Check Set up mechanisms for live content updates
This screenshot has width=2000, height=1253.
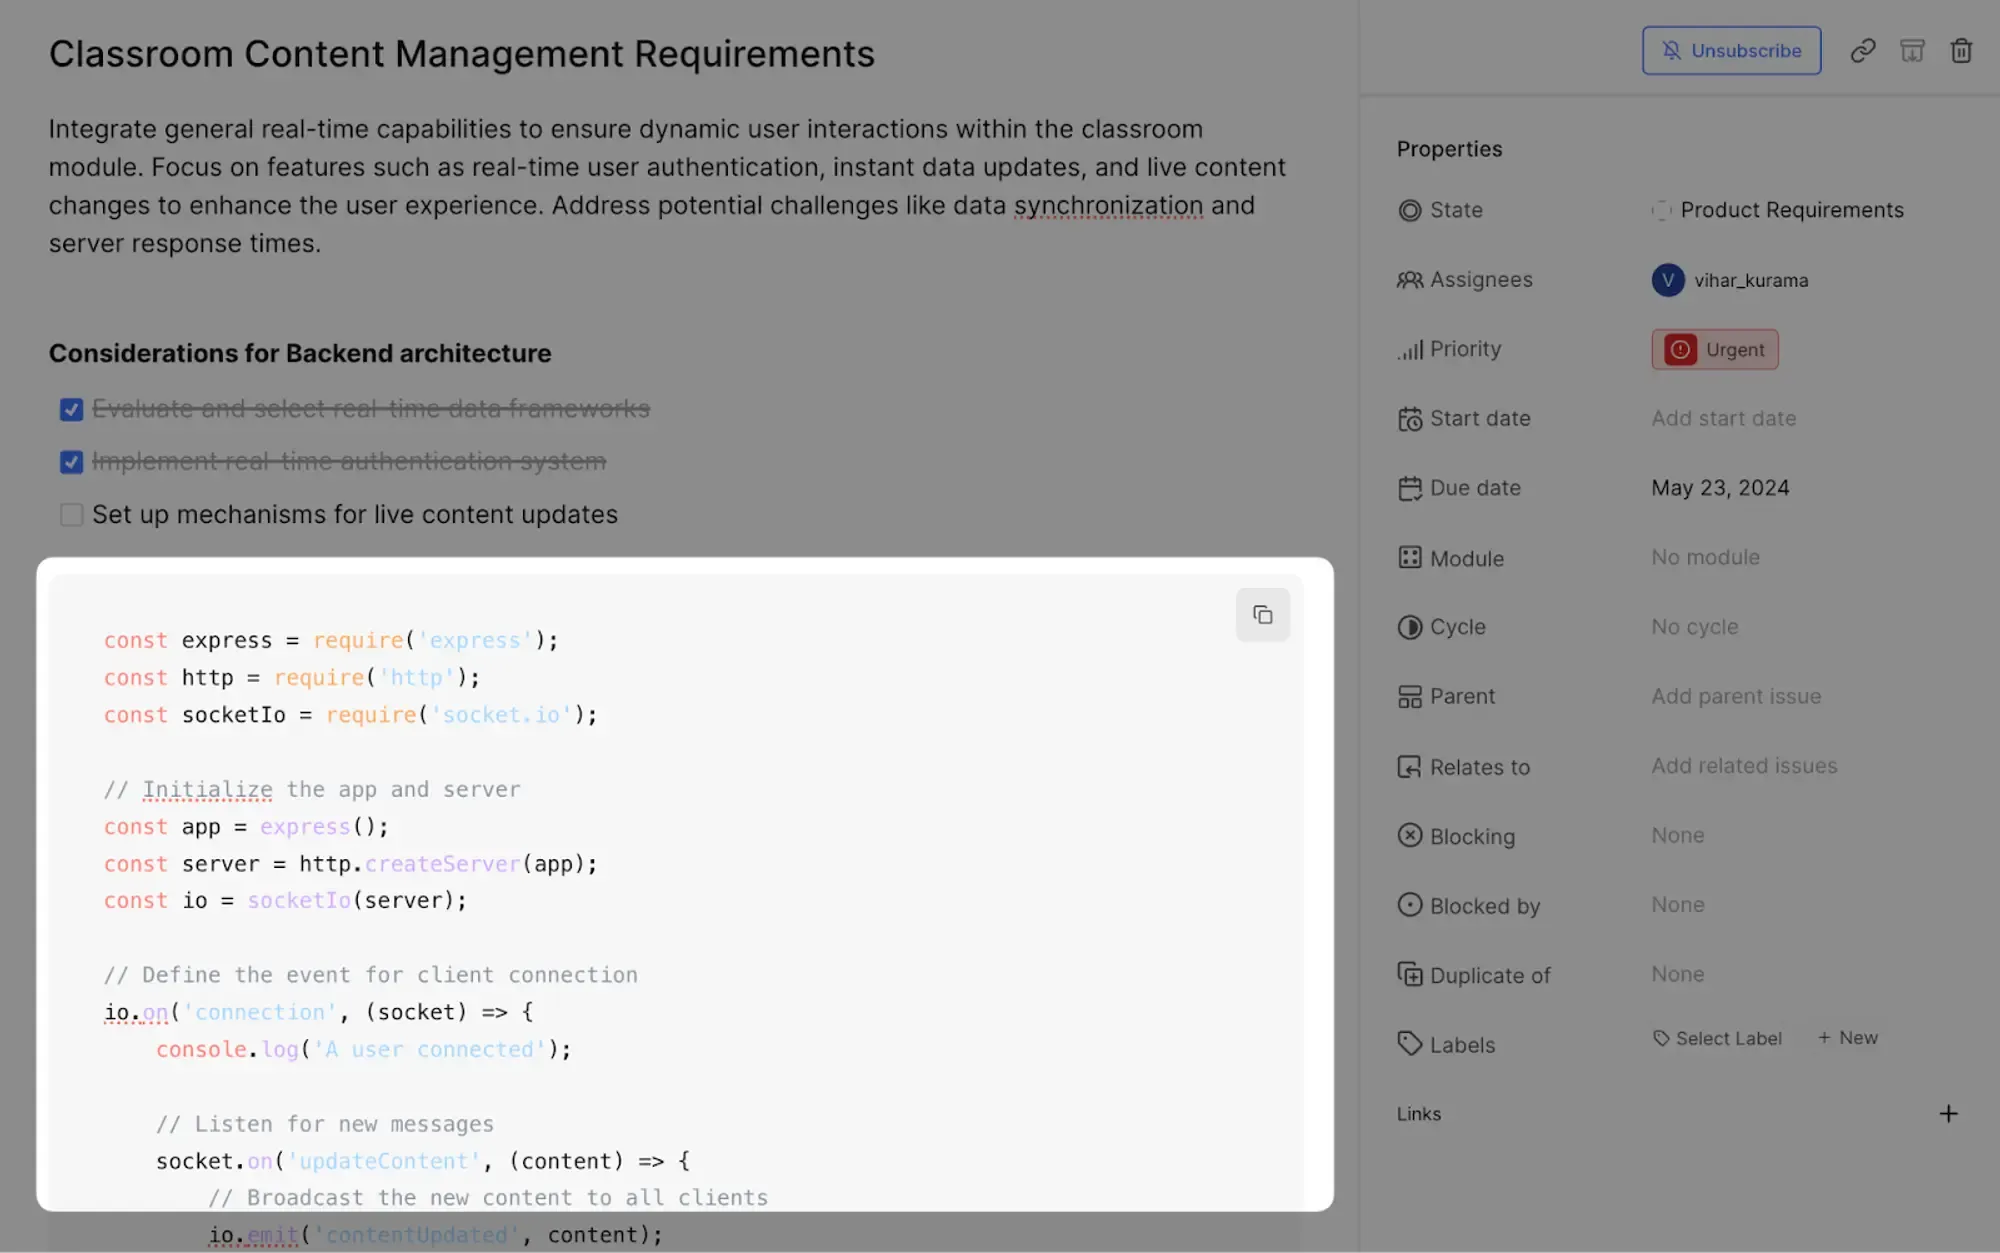coord(71,515)
